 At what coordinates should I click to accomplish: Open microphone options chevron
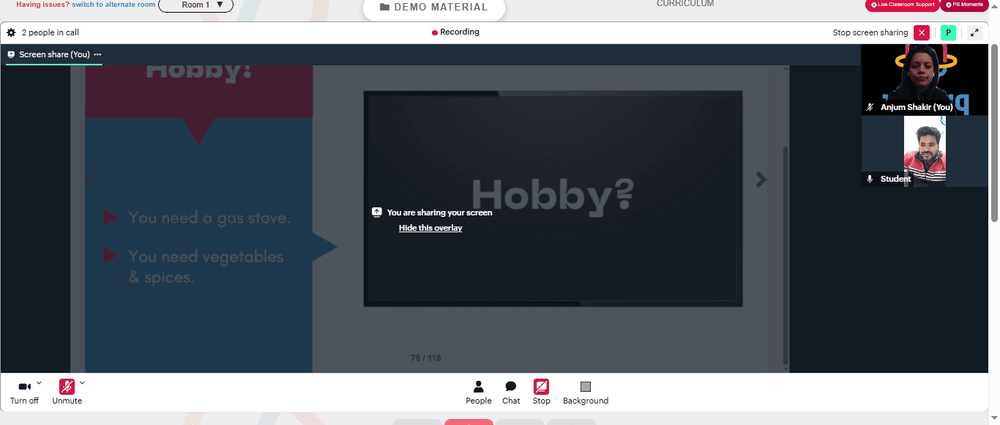tap(82, 383)
